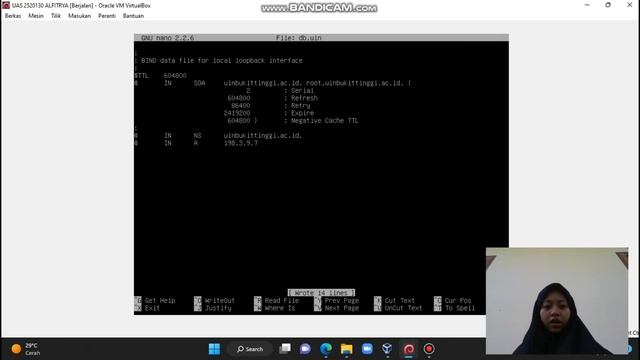Click the 'Expire' comment text

pyautogui.click(x=302, y=113)
